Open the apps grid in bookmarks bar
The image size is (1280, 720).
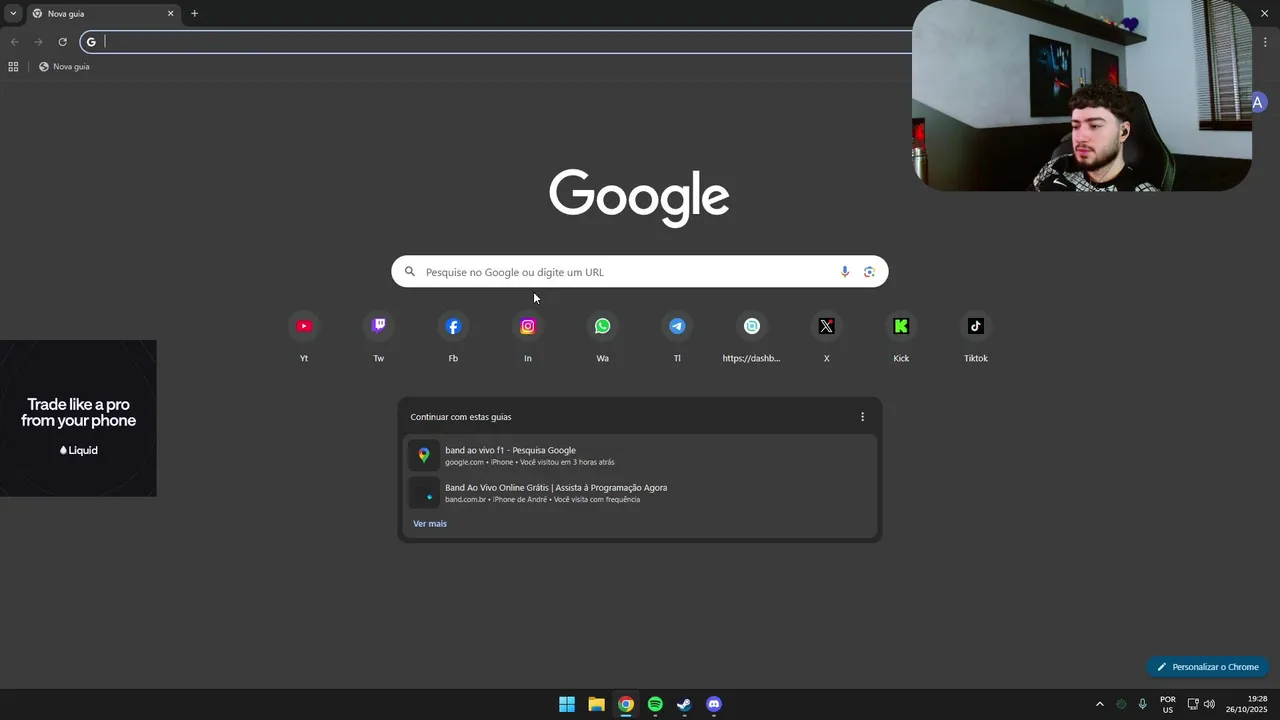click(13, 67)
